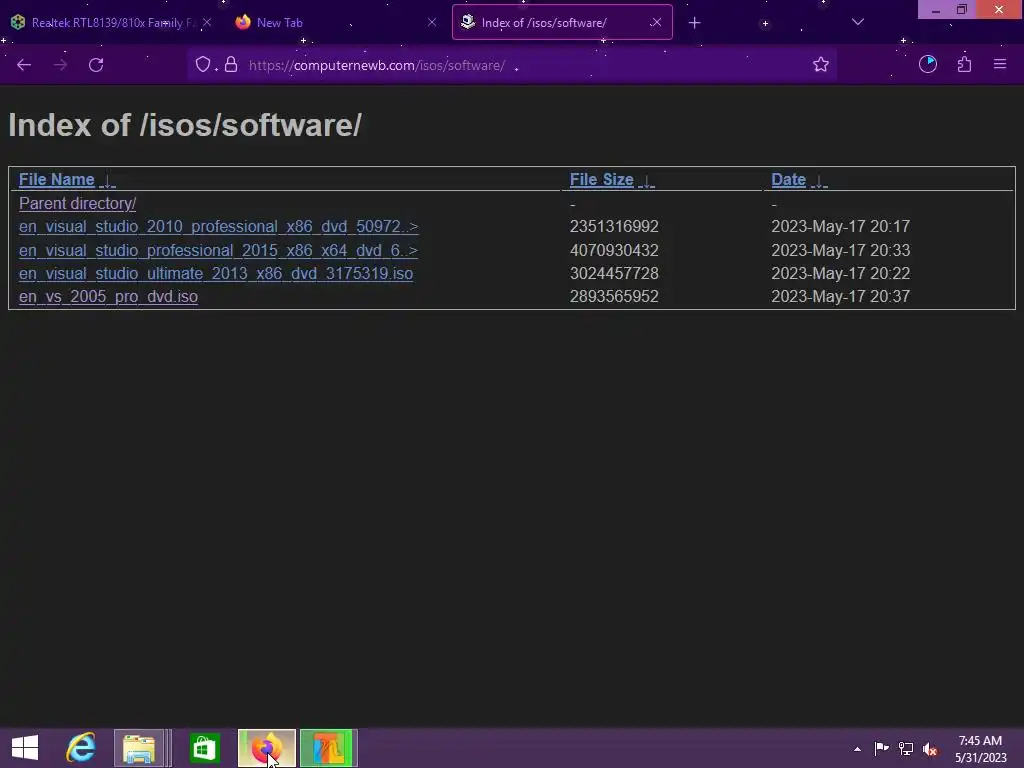Open Action Center flag icon
This screenshot has height=768, width=1024.
[x=881, y=748]
